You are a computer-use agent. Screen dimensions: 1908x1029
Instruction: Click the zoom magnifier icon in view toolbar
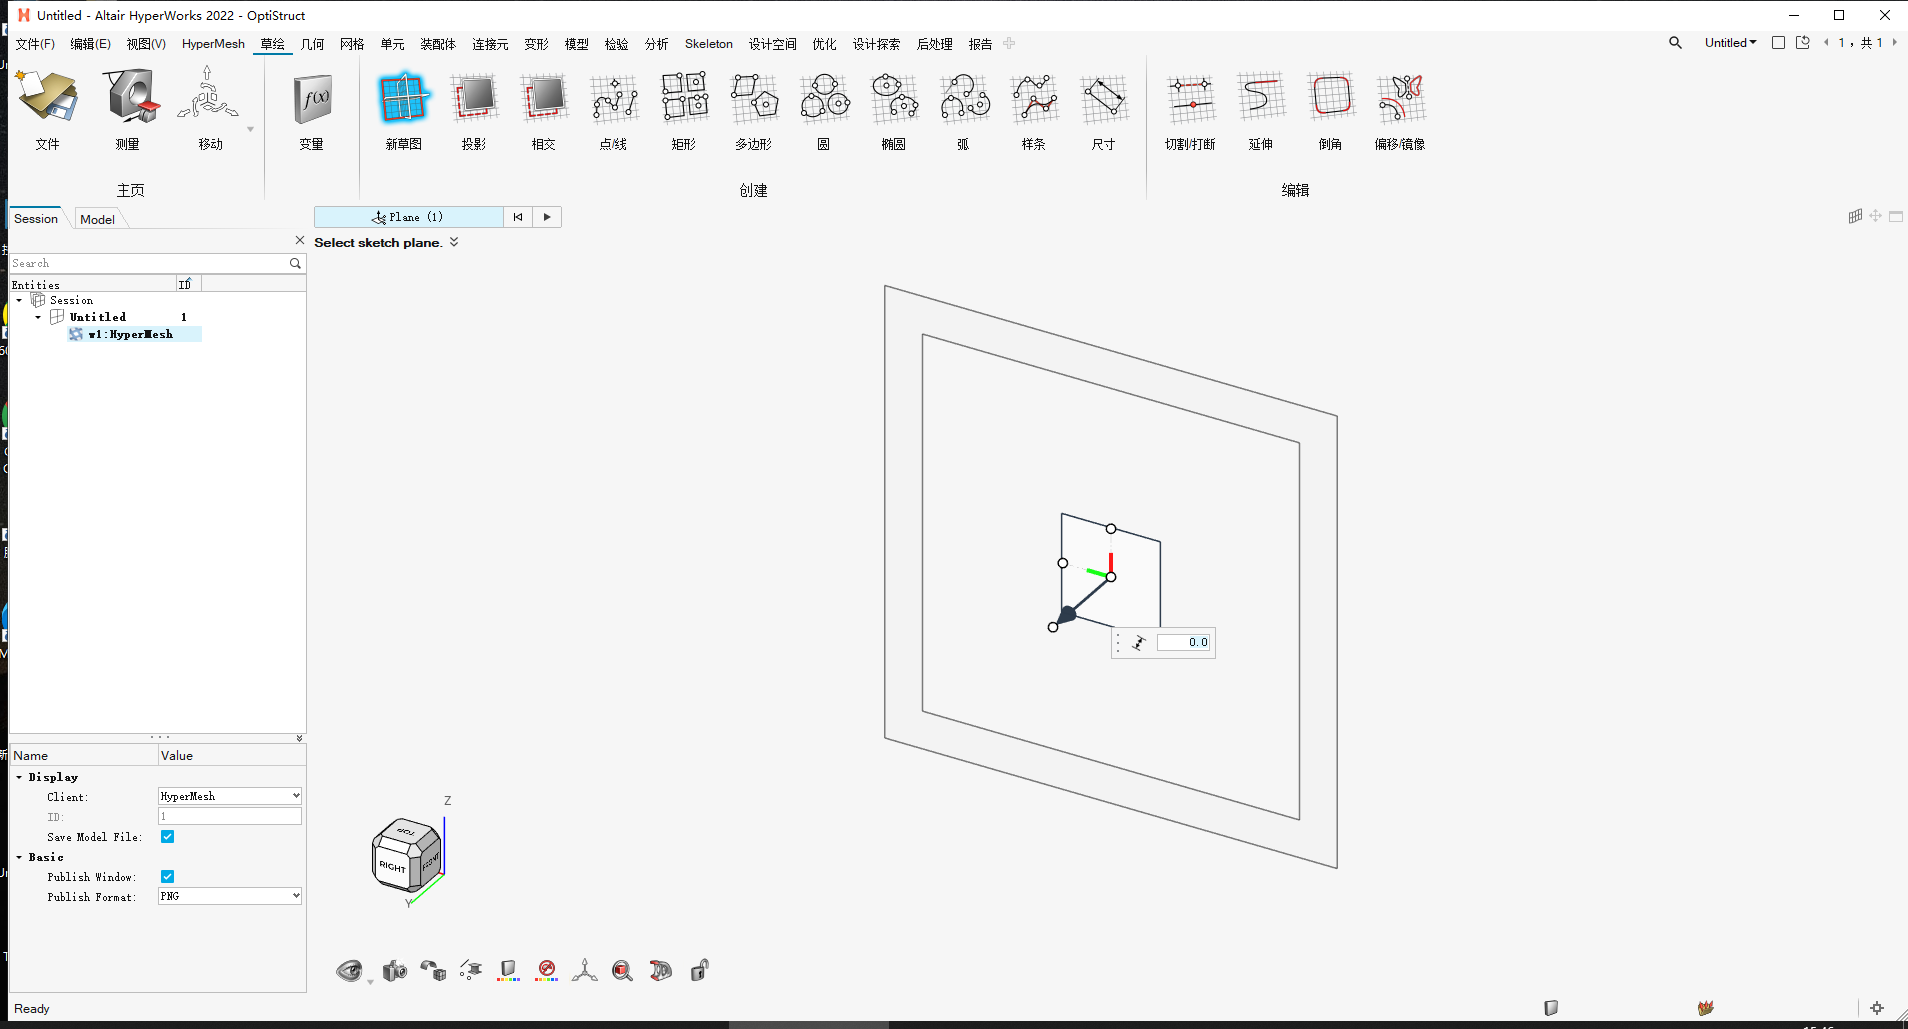coord(622,970)
